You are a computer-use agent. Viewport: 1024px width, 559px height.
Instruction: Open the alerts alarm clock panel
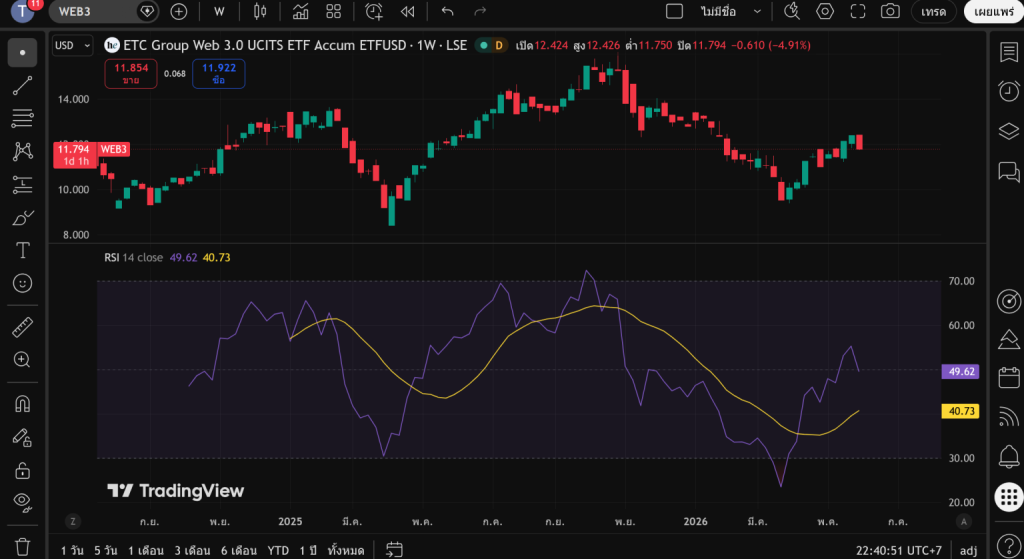pyautogui.click(x=1008, y=91)
